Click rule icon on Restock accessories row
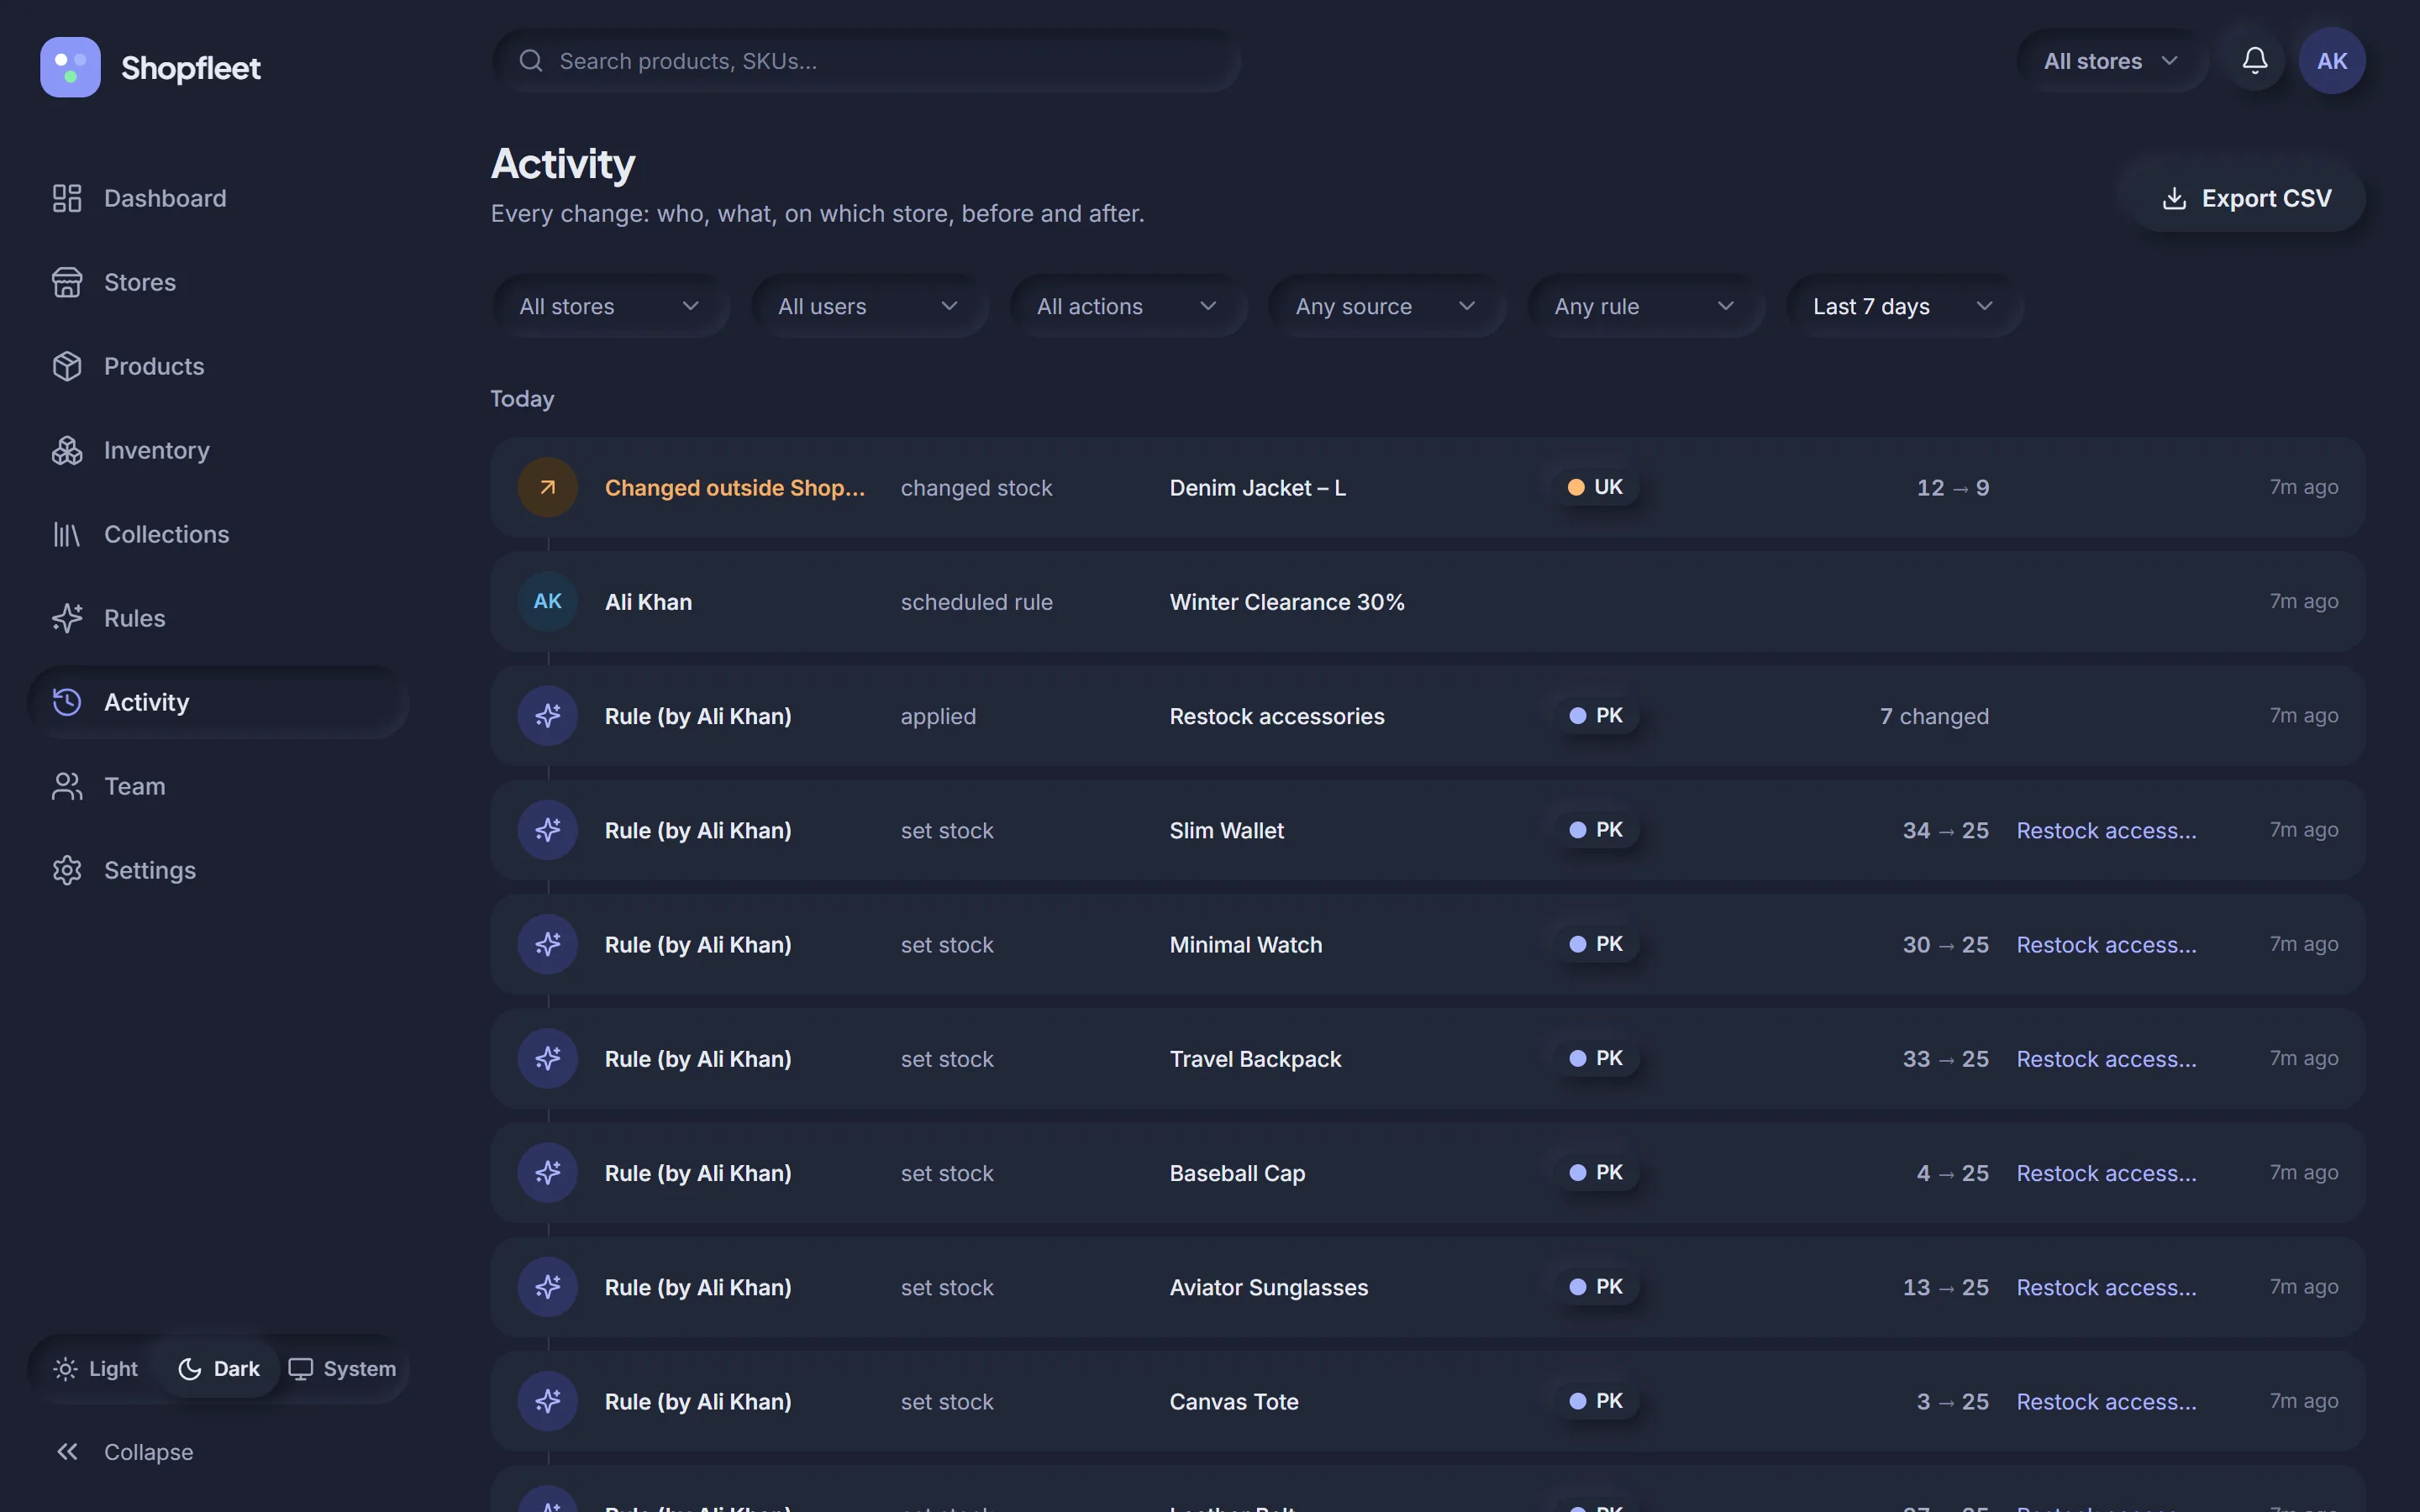The height and width of the screenshot is (1512, 2420). [548, 715]
